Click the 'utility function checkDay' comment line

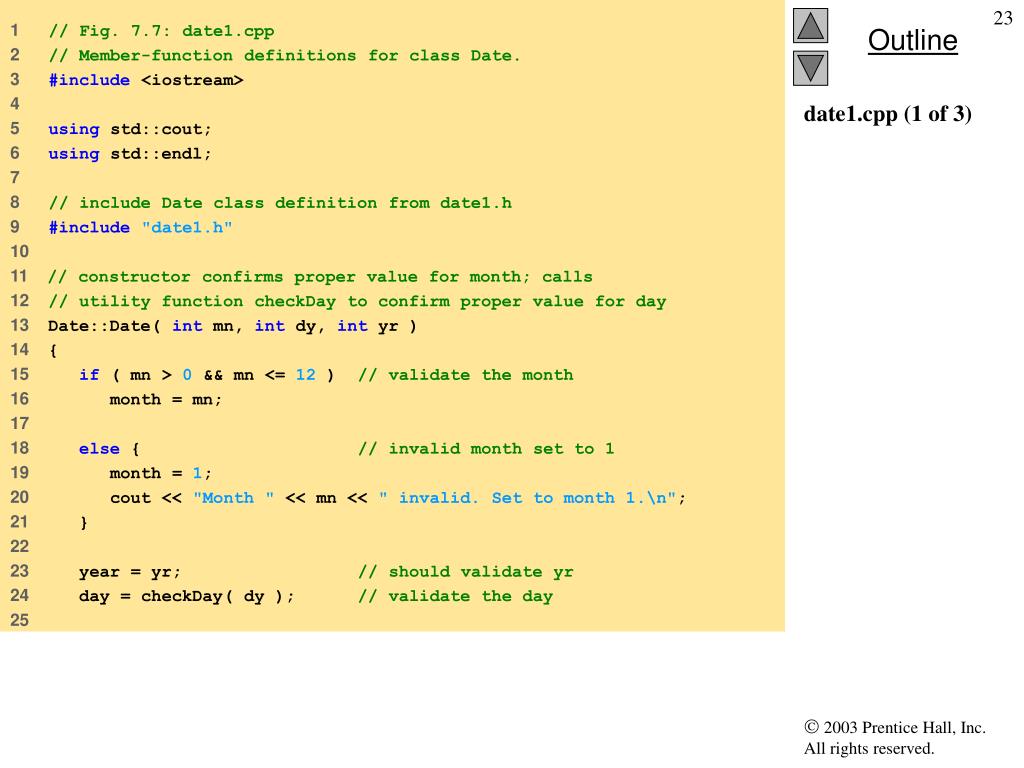(x=357, y=302)
